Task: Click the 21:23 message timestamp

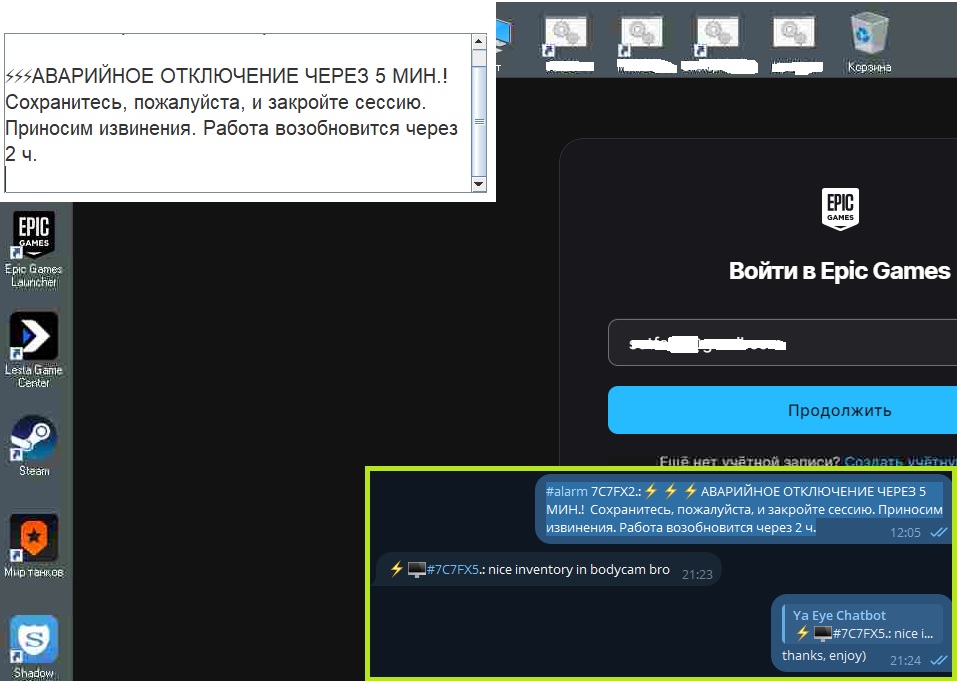Action: coord(697,574)
